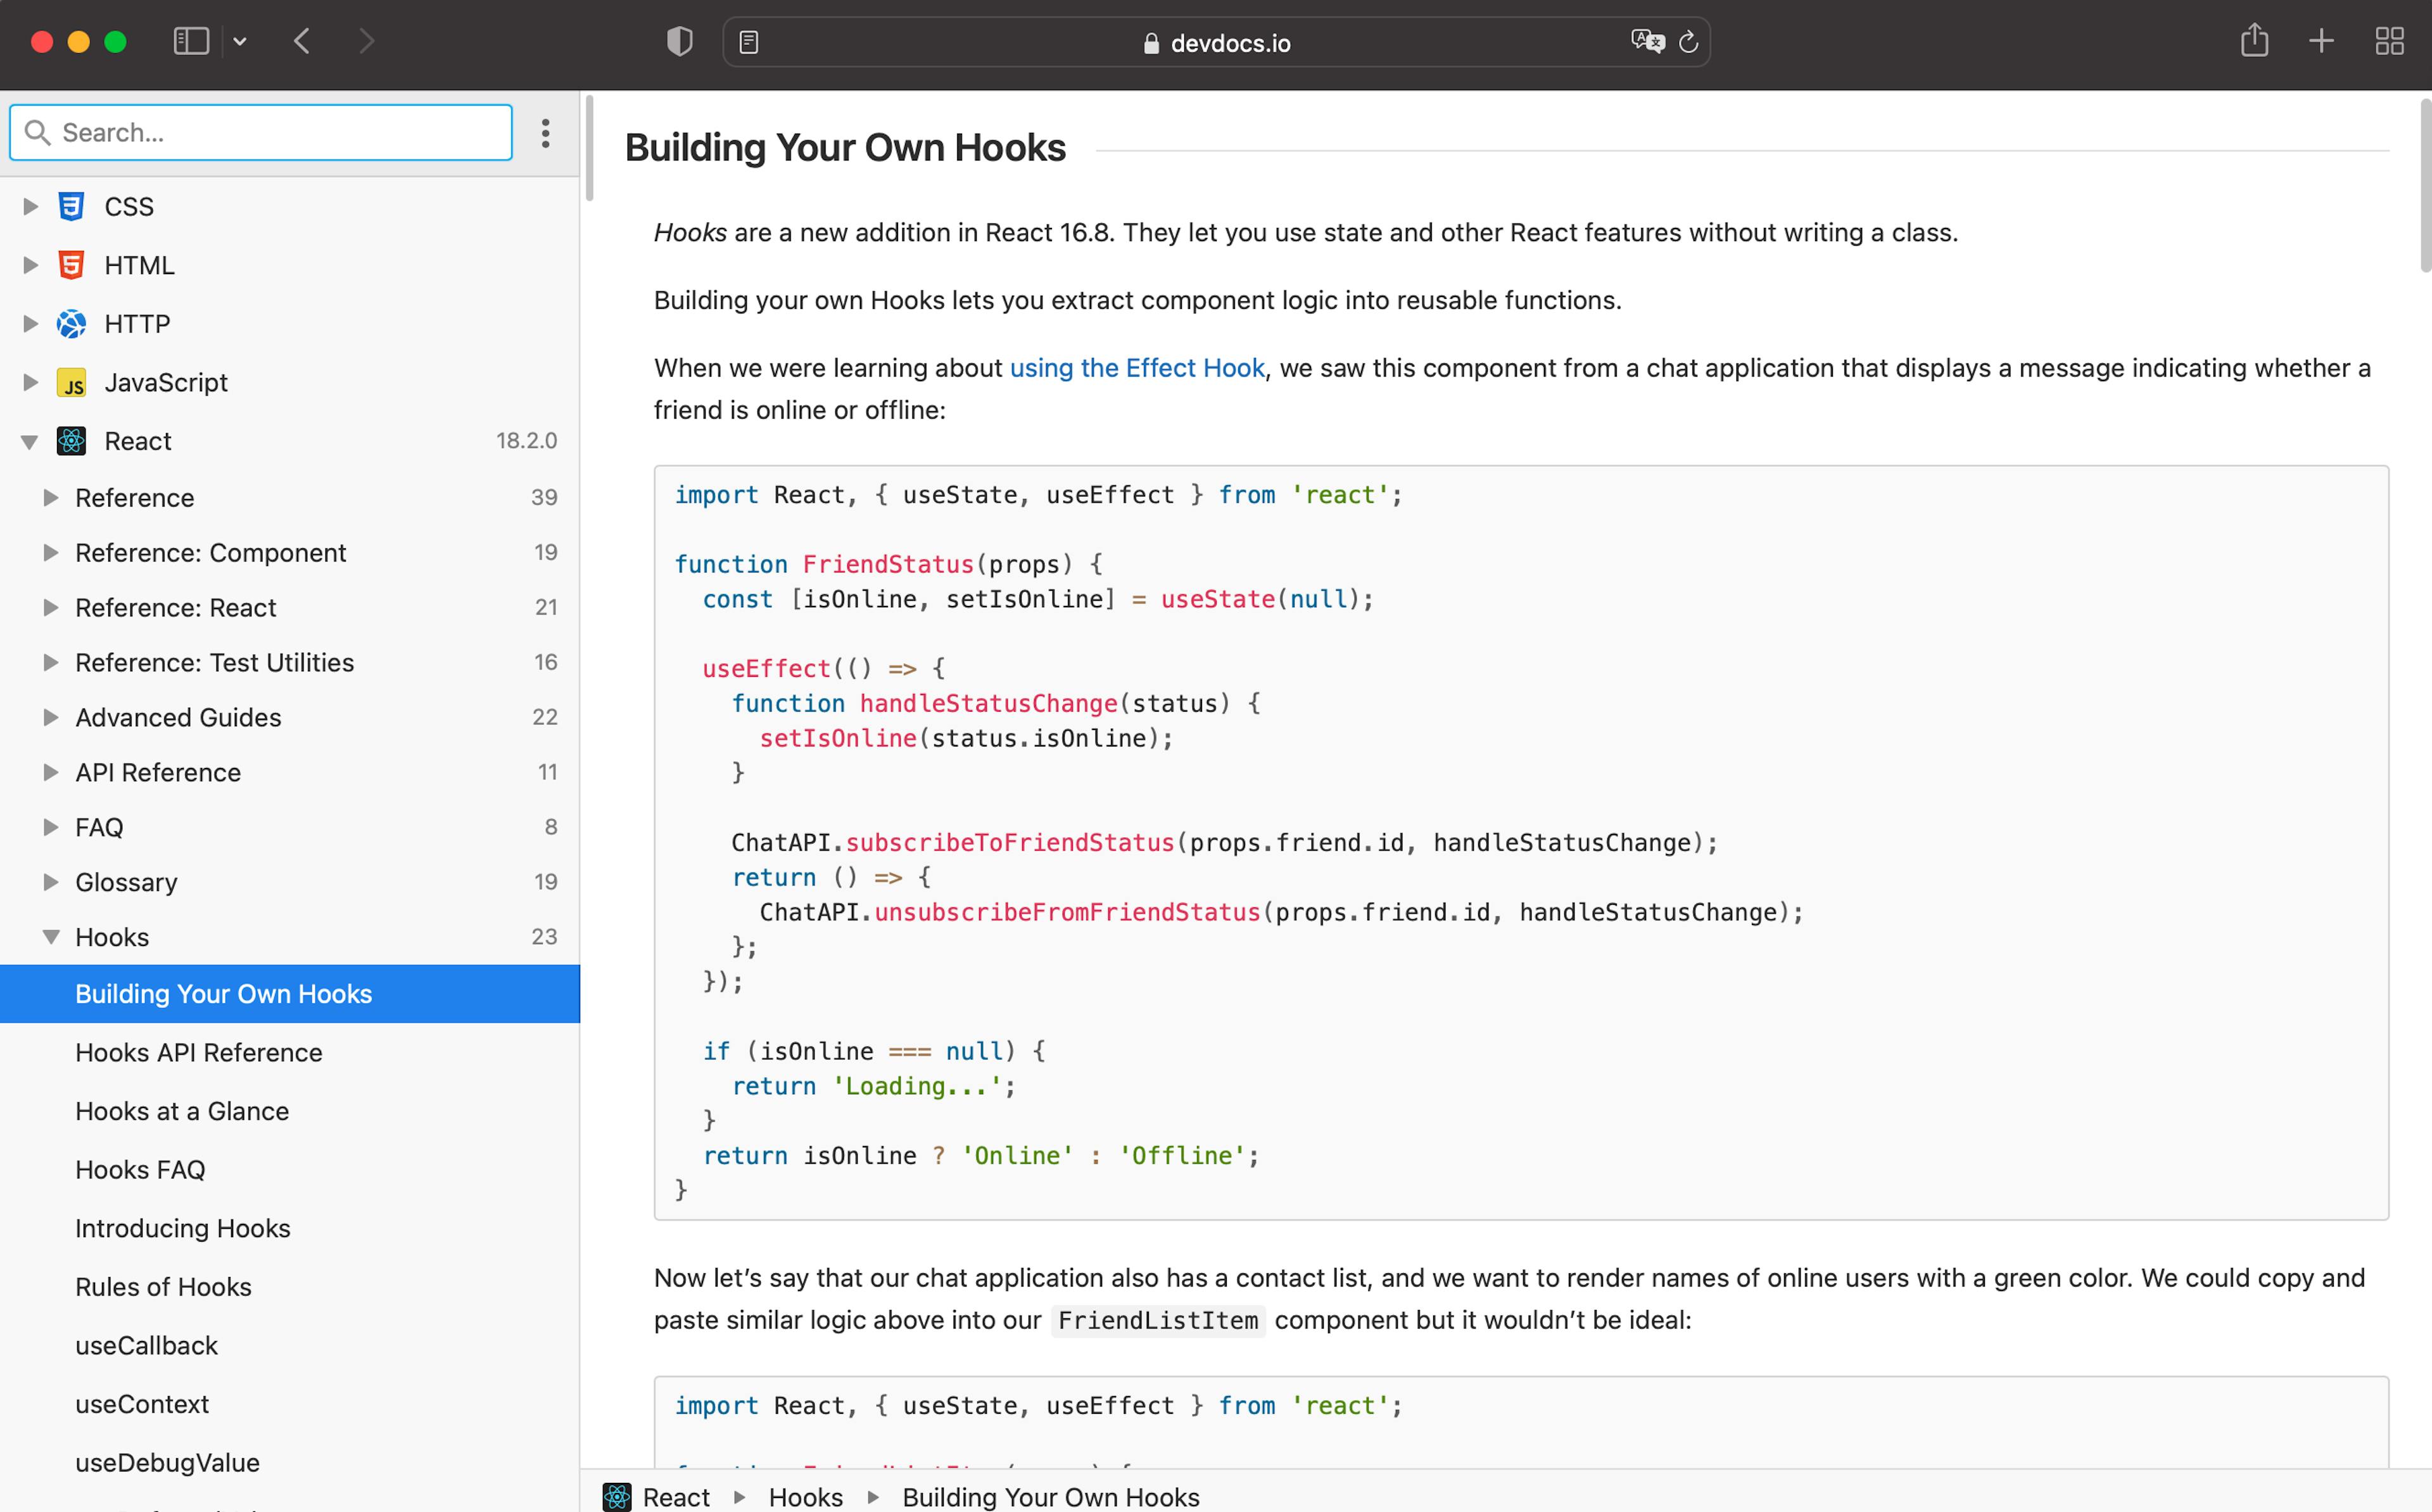This screenshot has height=1512, width=2432.
Task: Open useDebugValue page
Action: coord(167,1462)
